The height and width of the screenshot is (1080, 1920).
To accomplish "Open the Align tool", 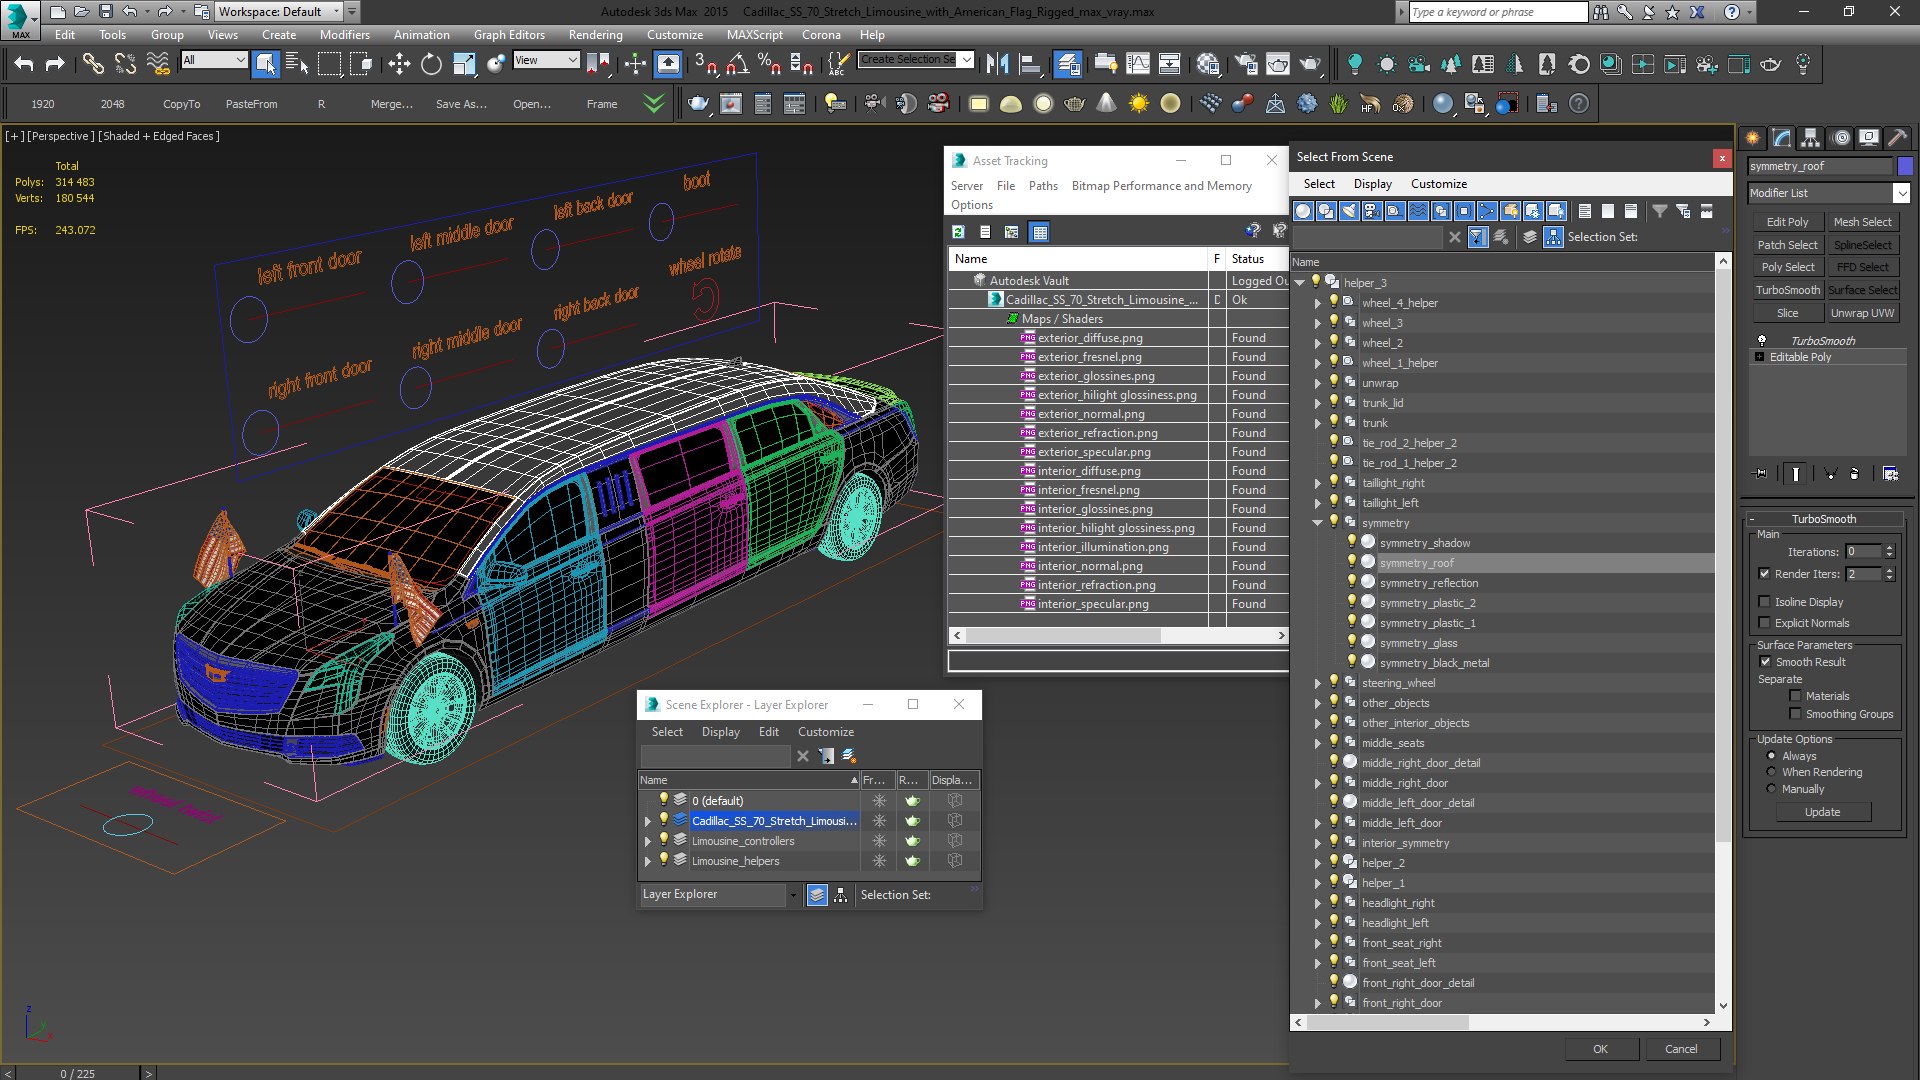I will [1029, 64].
